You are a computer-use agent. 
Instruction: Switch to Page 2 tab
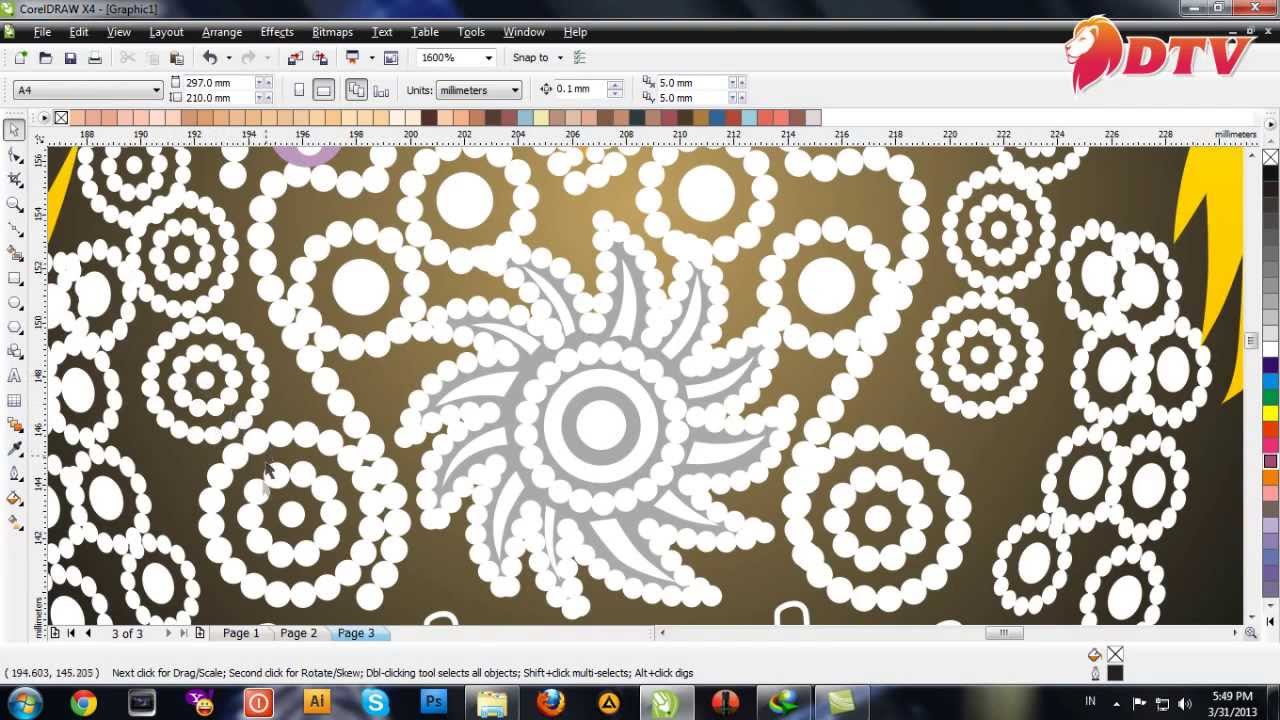pos(298,633)
